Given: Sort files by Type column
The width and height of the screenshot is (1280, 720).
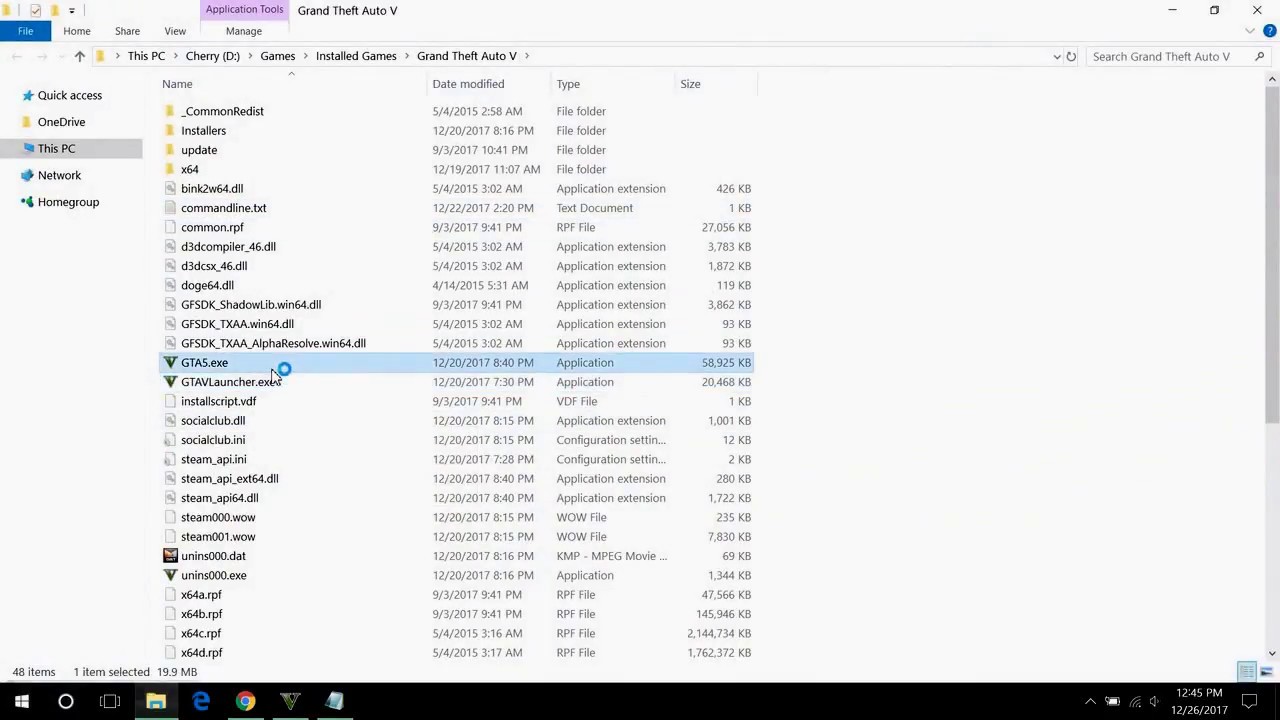Looking at the screenshot, I should point(614,84).
